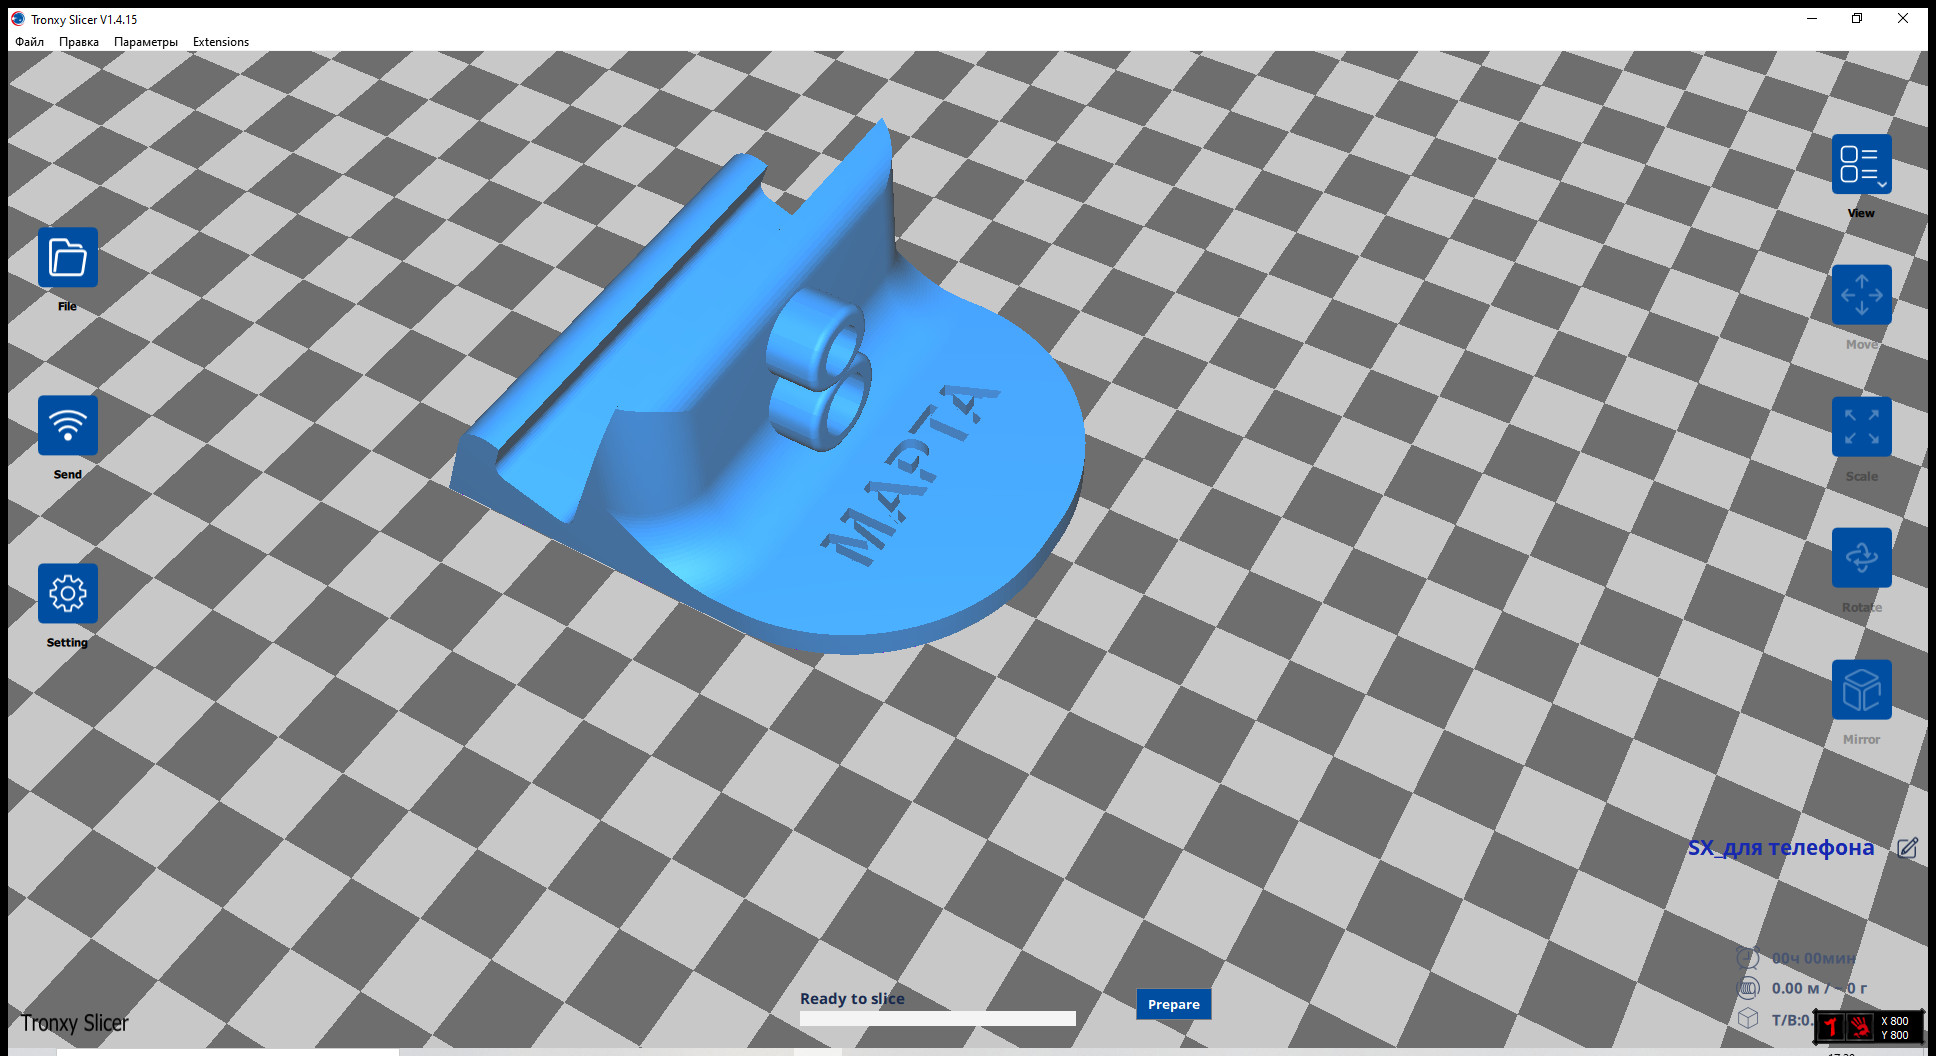Click the 'Ready to slice' status text
This screenshot has height=1056, width=1936.
[x=852, y=998]
